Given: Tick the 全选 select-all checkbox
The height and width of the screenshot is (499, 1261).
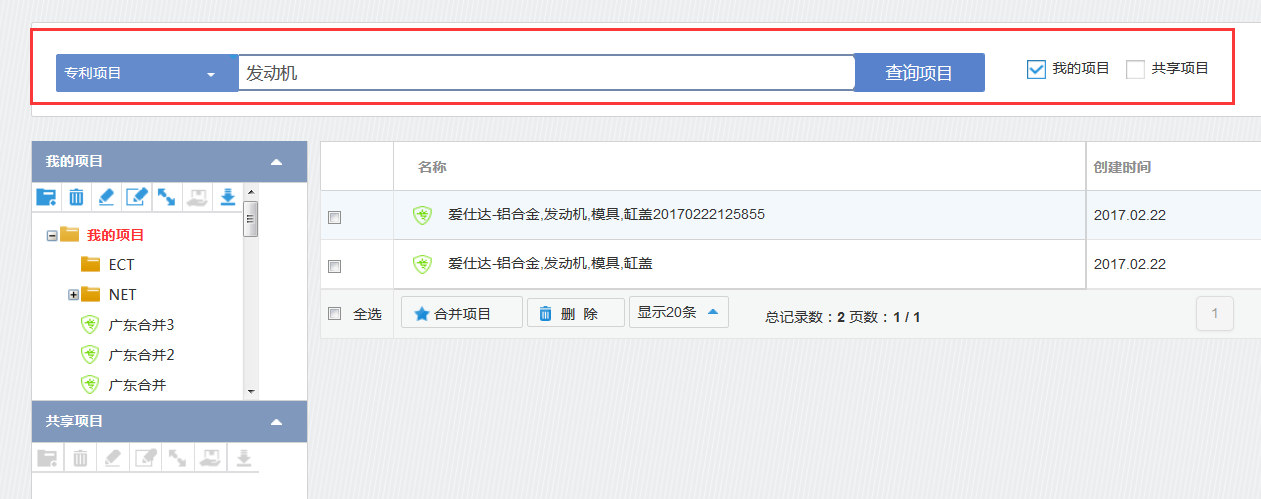Looking at the screenshot, I should click(335, 314).
